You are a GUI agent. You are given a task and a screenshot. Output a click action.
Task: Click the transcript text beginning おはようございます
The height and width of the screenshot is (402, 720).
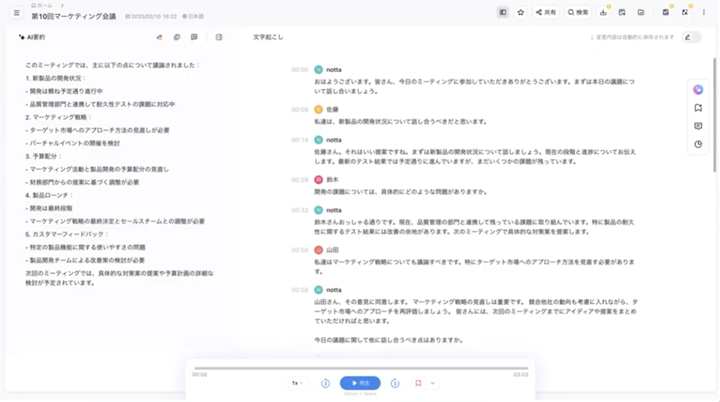474,86
